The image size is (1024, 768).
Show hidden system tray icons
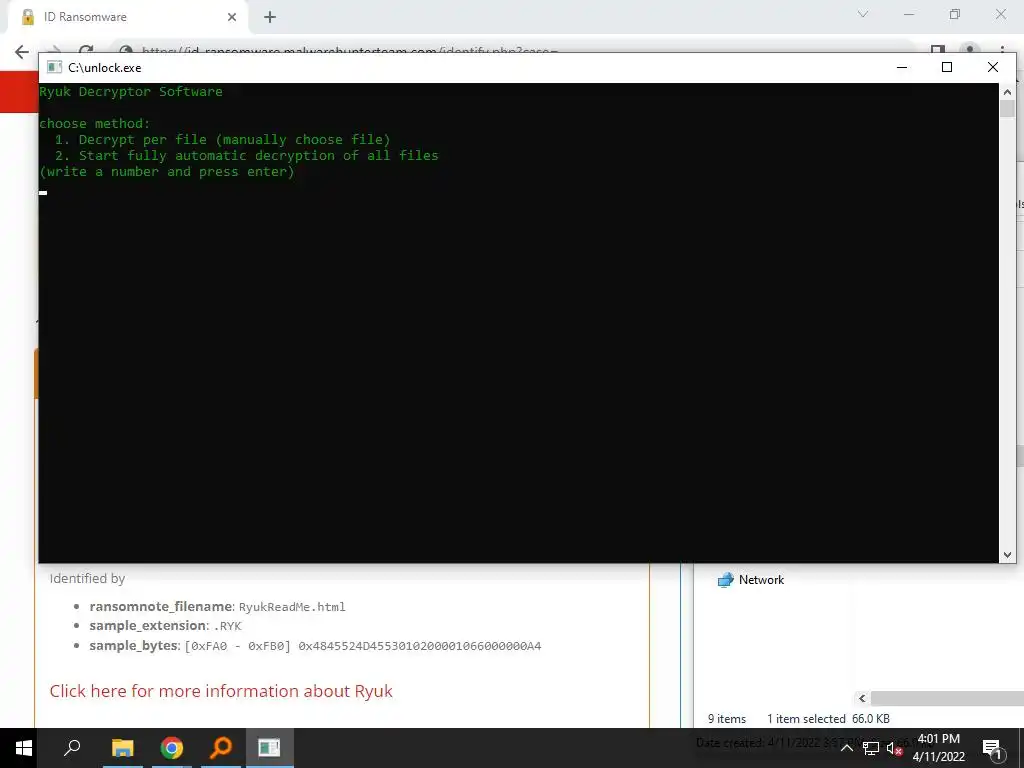846,748
